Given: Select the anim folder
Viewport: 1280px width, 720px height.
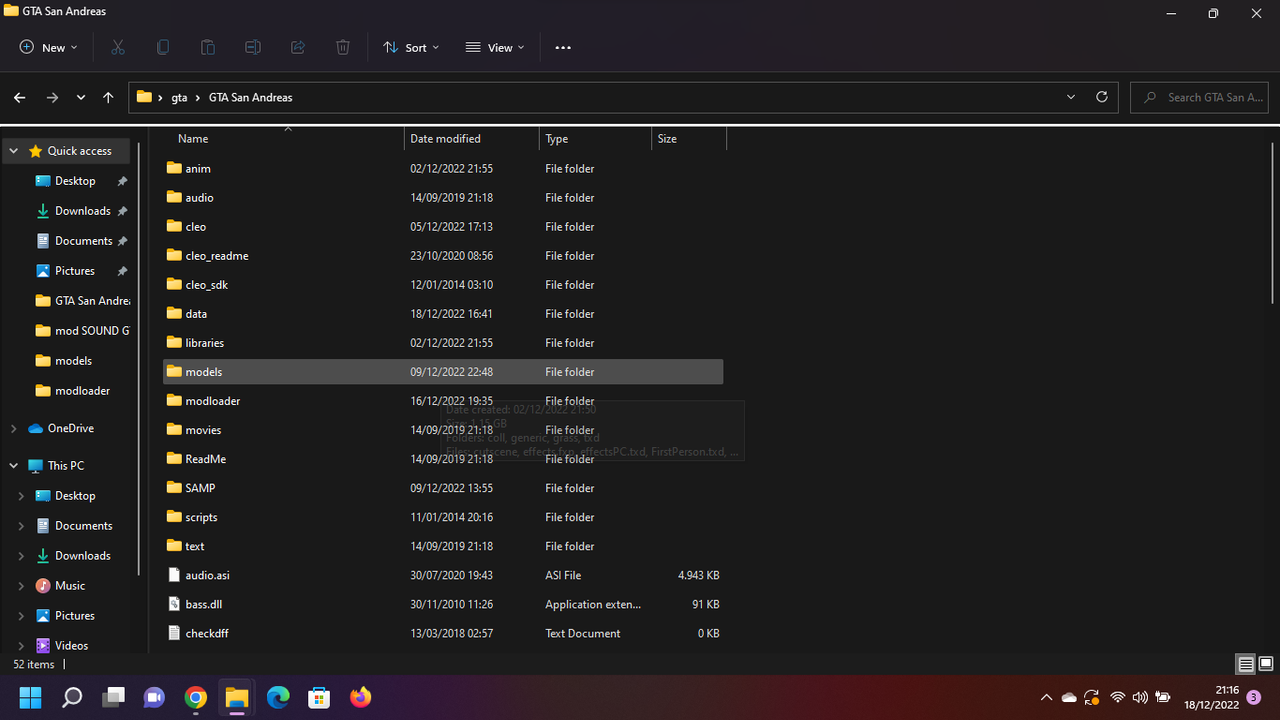Looking at the screenshot, I should point(443,168).
